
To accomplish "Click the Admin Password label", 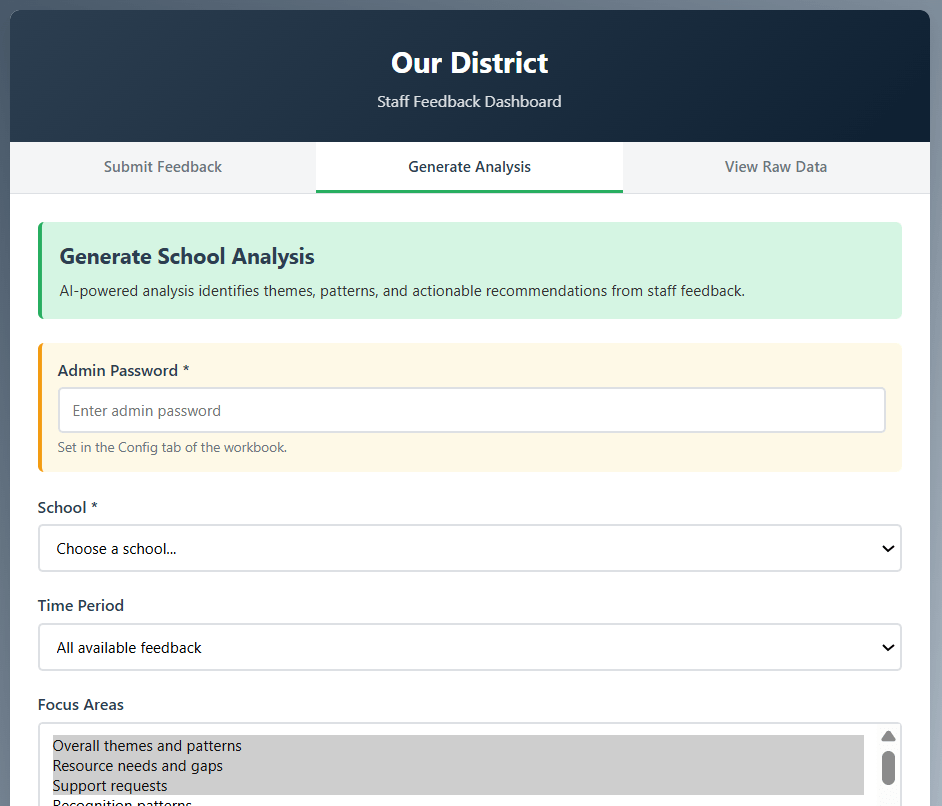I will (123, 371).
